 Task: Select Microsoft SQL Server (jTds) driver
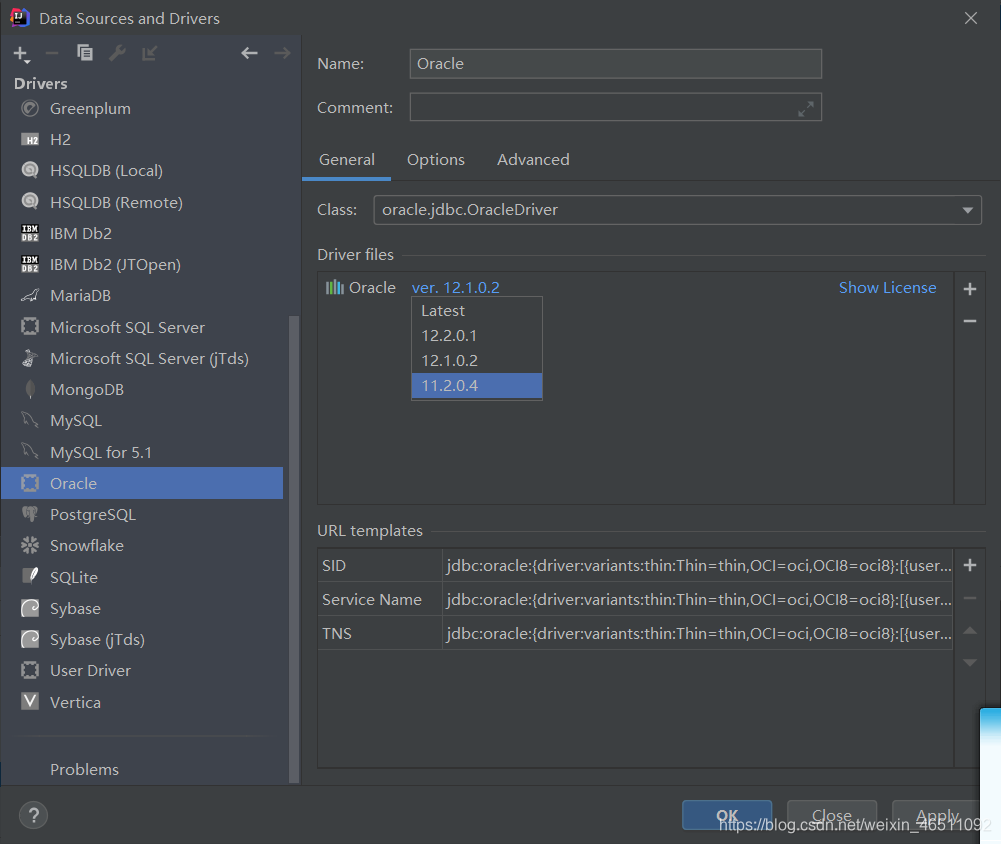(x=142, y=358)
